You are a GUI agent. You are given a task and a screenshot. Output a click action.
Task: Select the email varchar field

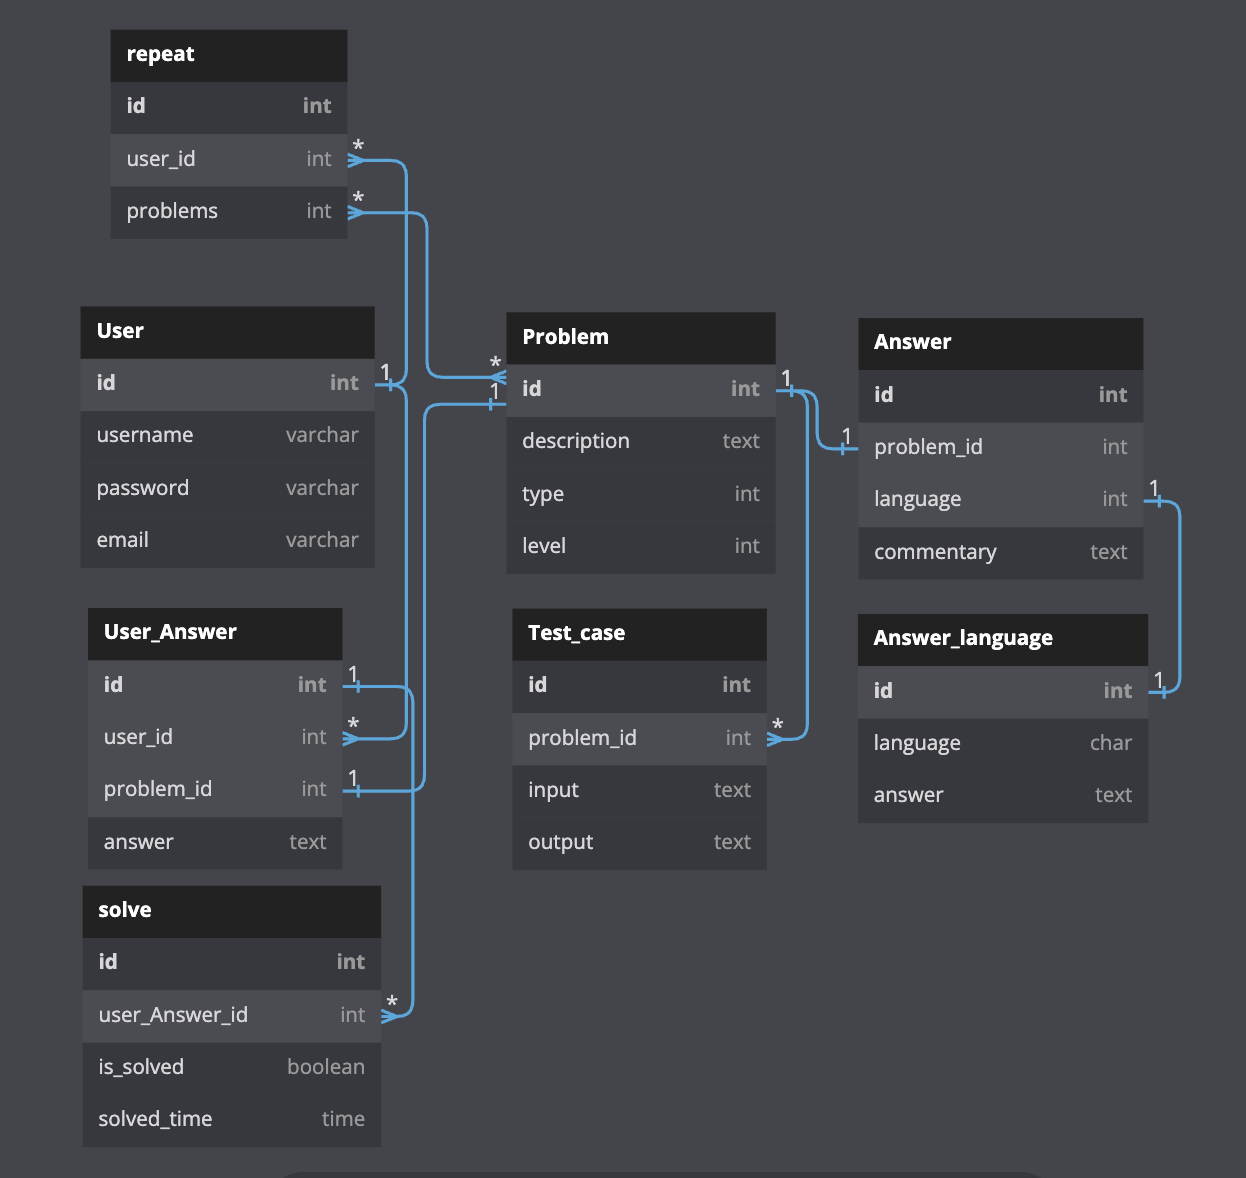pyautogui.click(x=227, y=541)
